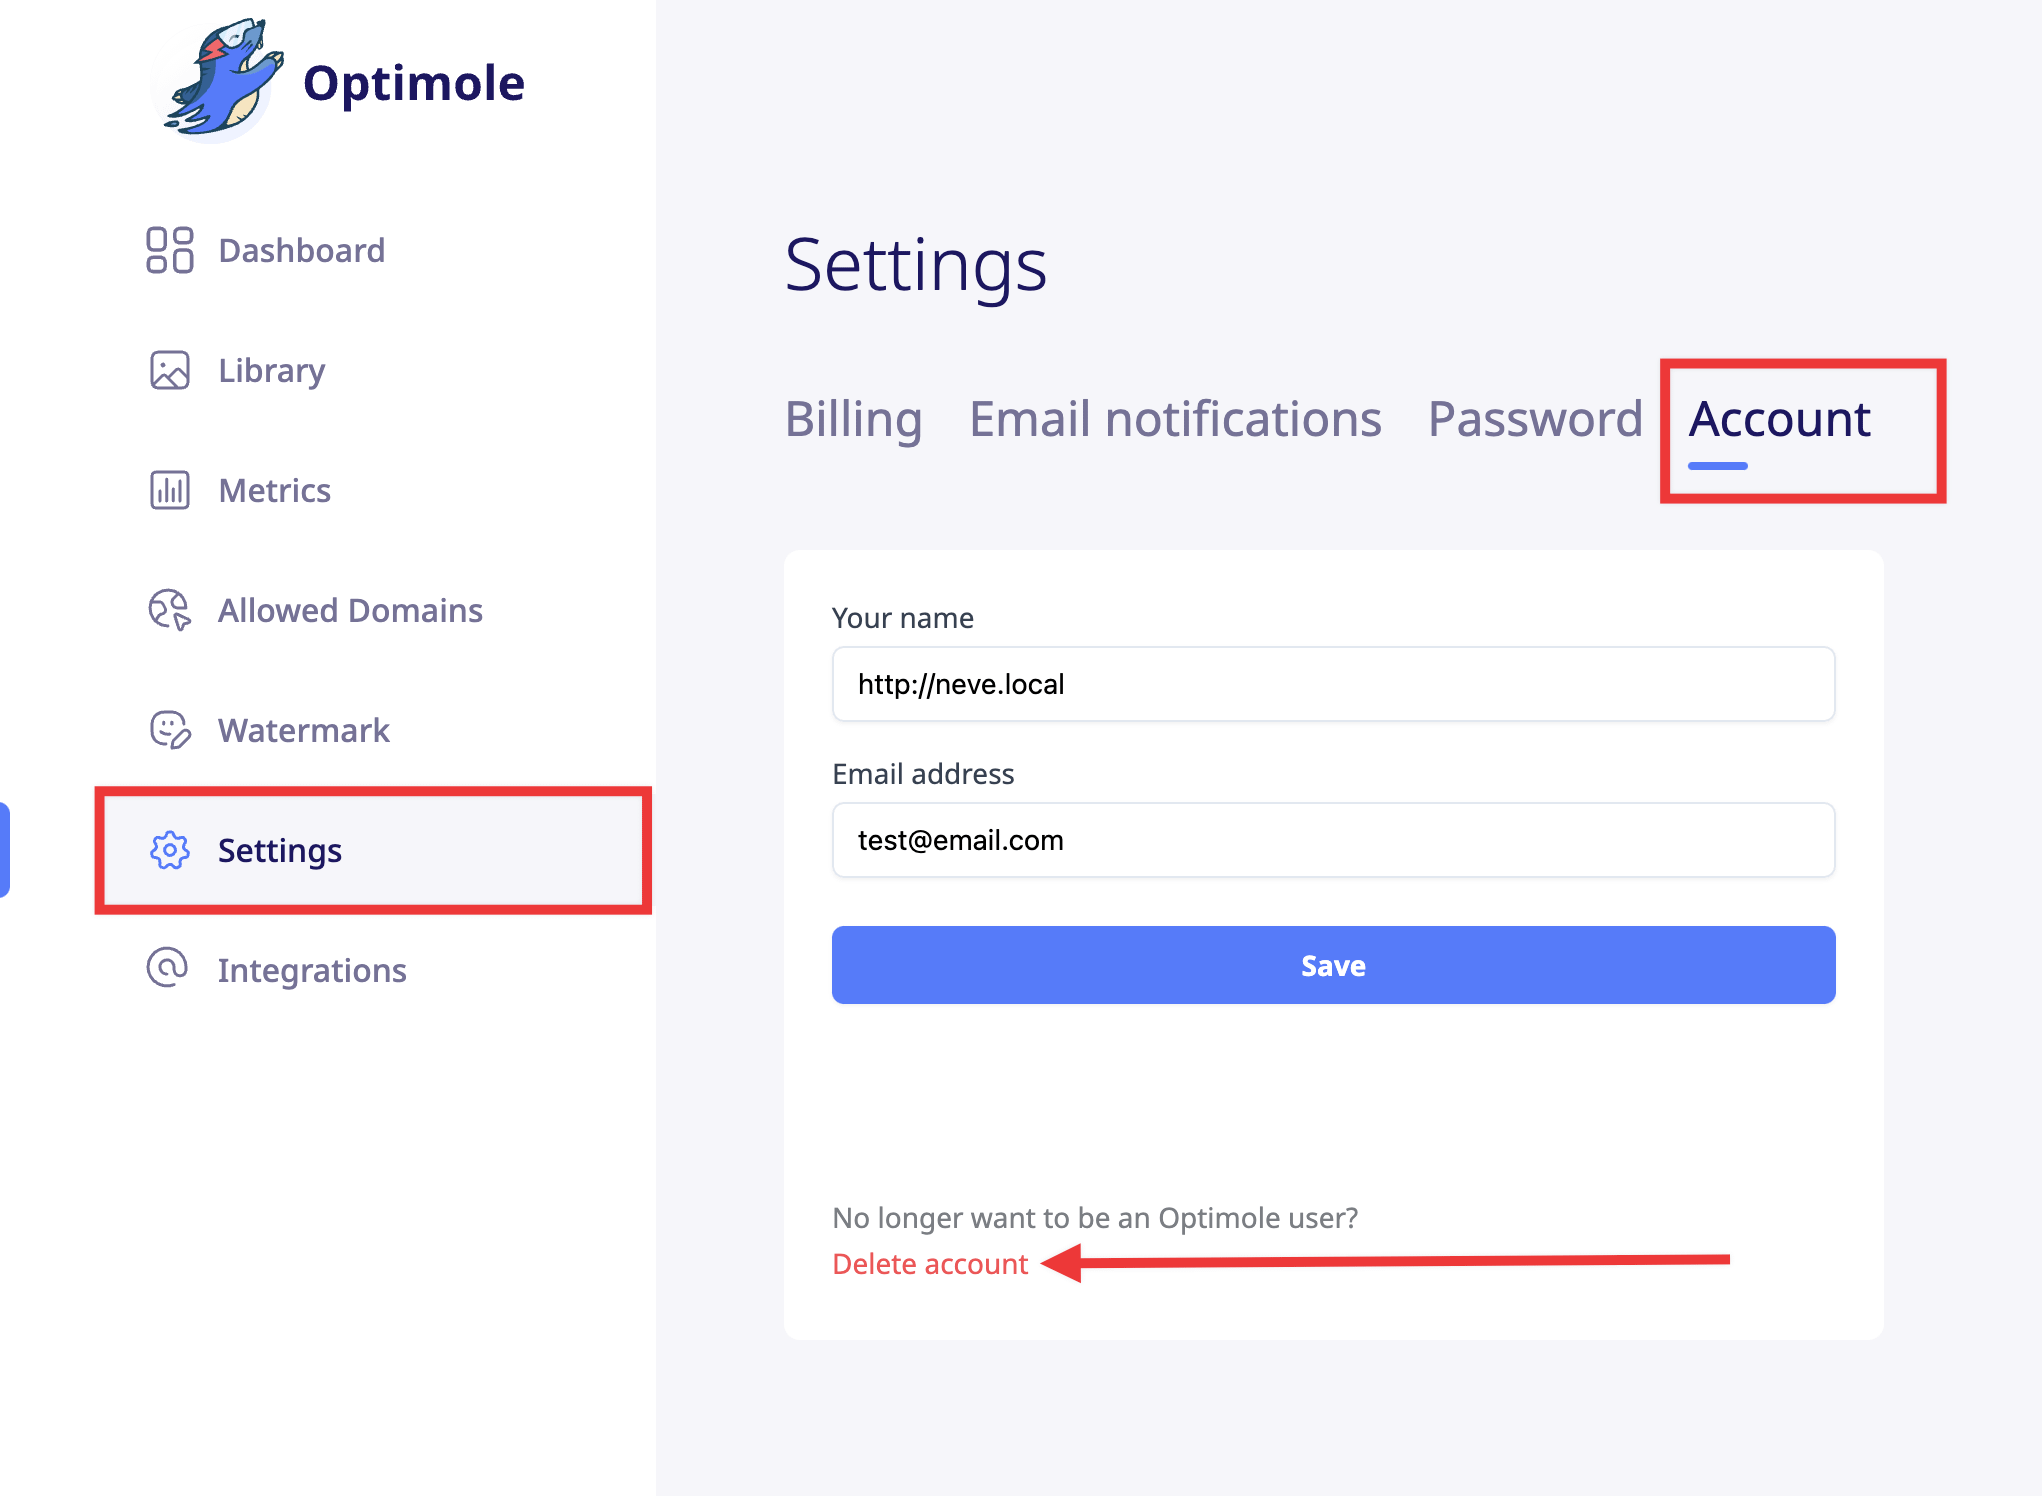Open the Billing tab

pyautogui.click(x=853, y=419)
